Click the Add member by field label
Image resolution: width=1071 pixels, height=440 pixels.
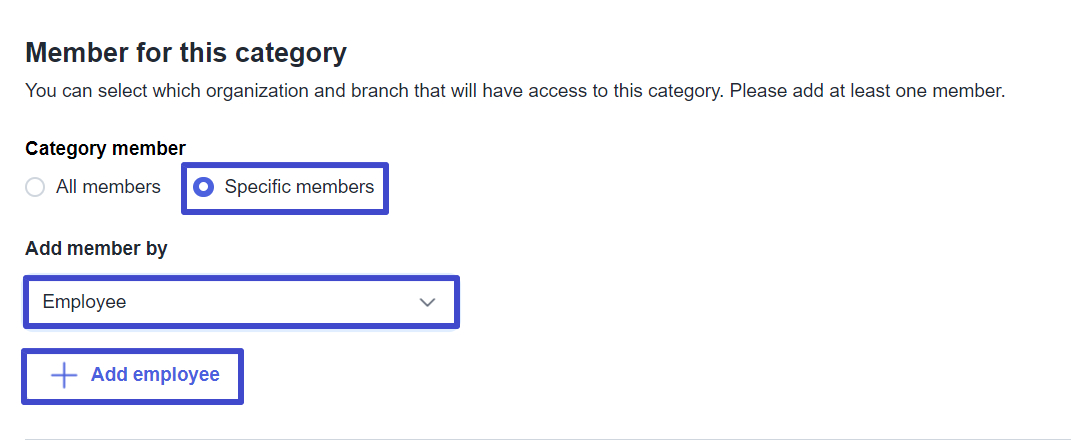[96, 249]
